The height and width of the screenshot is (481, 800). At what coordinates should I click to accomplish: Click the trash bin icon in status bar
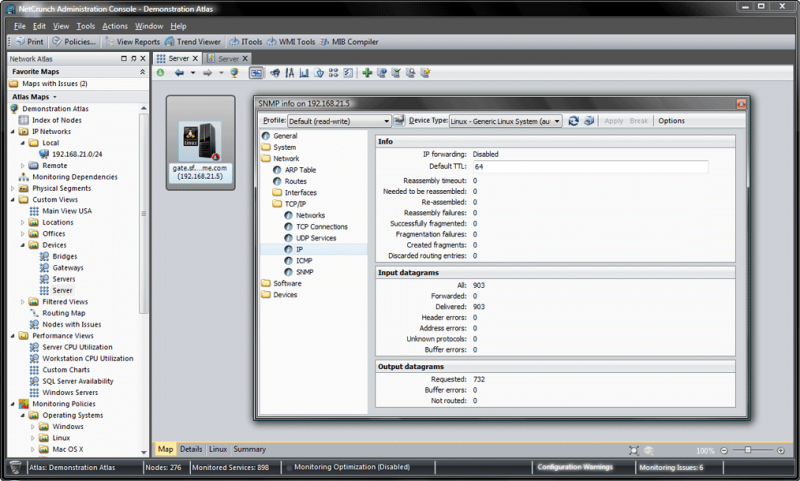[15, 467]
